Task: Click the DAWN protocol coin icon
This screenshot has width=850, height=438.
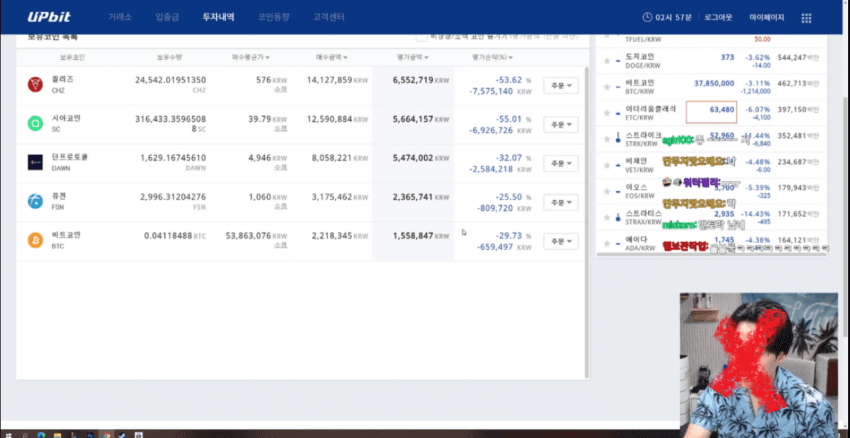Action: coord(35,163)
